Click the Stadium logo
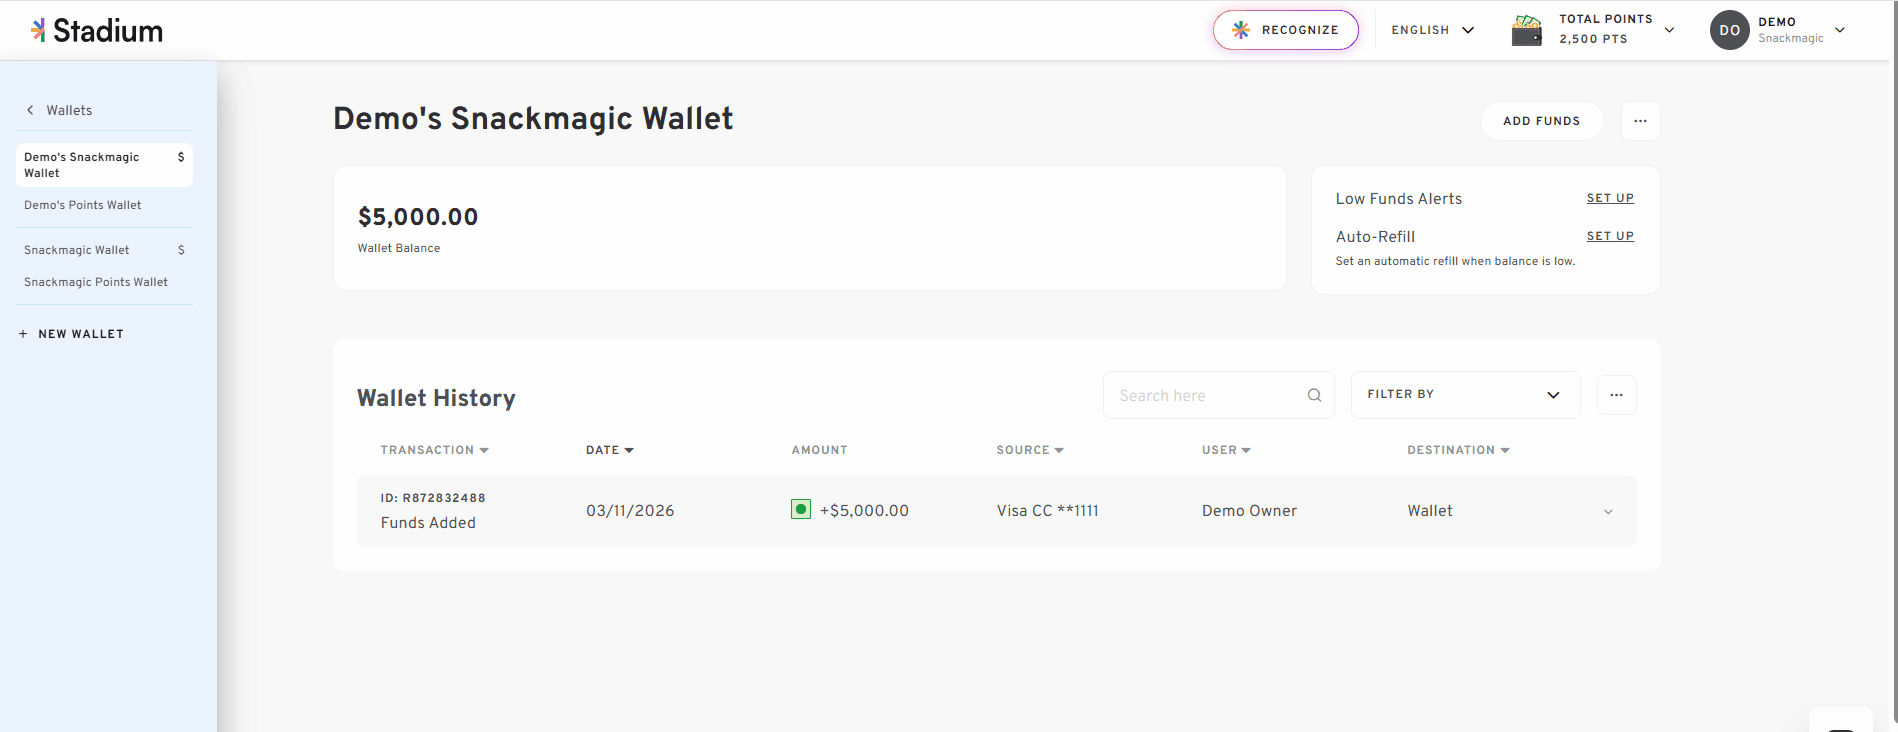1898x732 pixels. click(97, 31)
